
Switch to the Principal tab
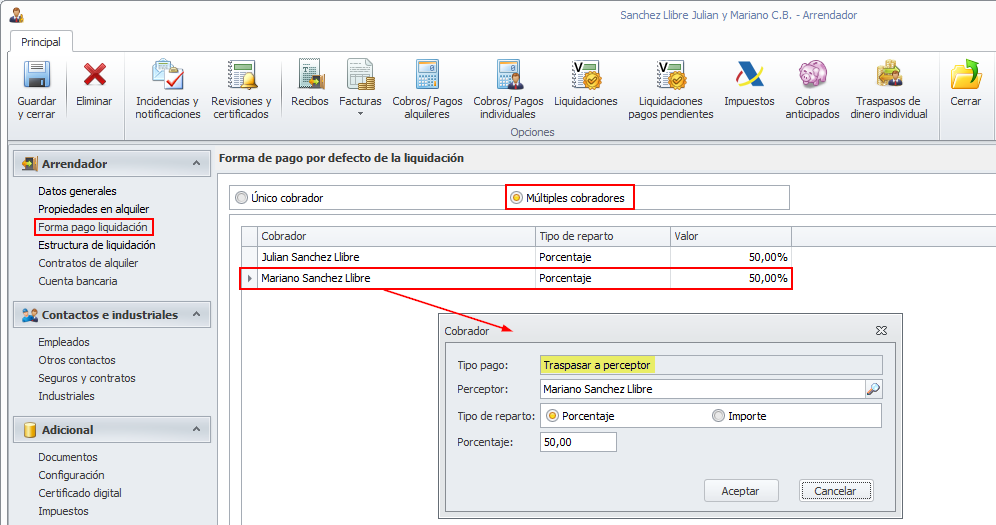[x=41, y=42]
